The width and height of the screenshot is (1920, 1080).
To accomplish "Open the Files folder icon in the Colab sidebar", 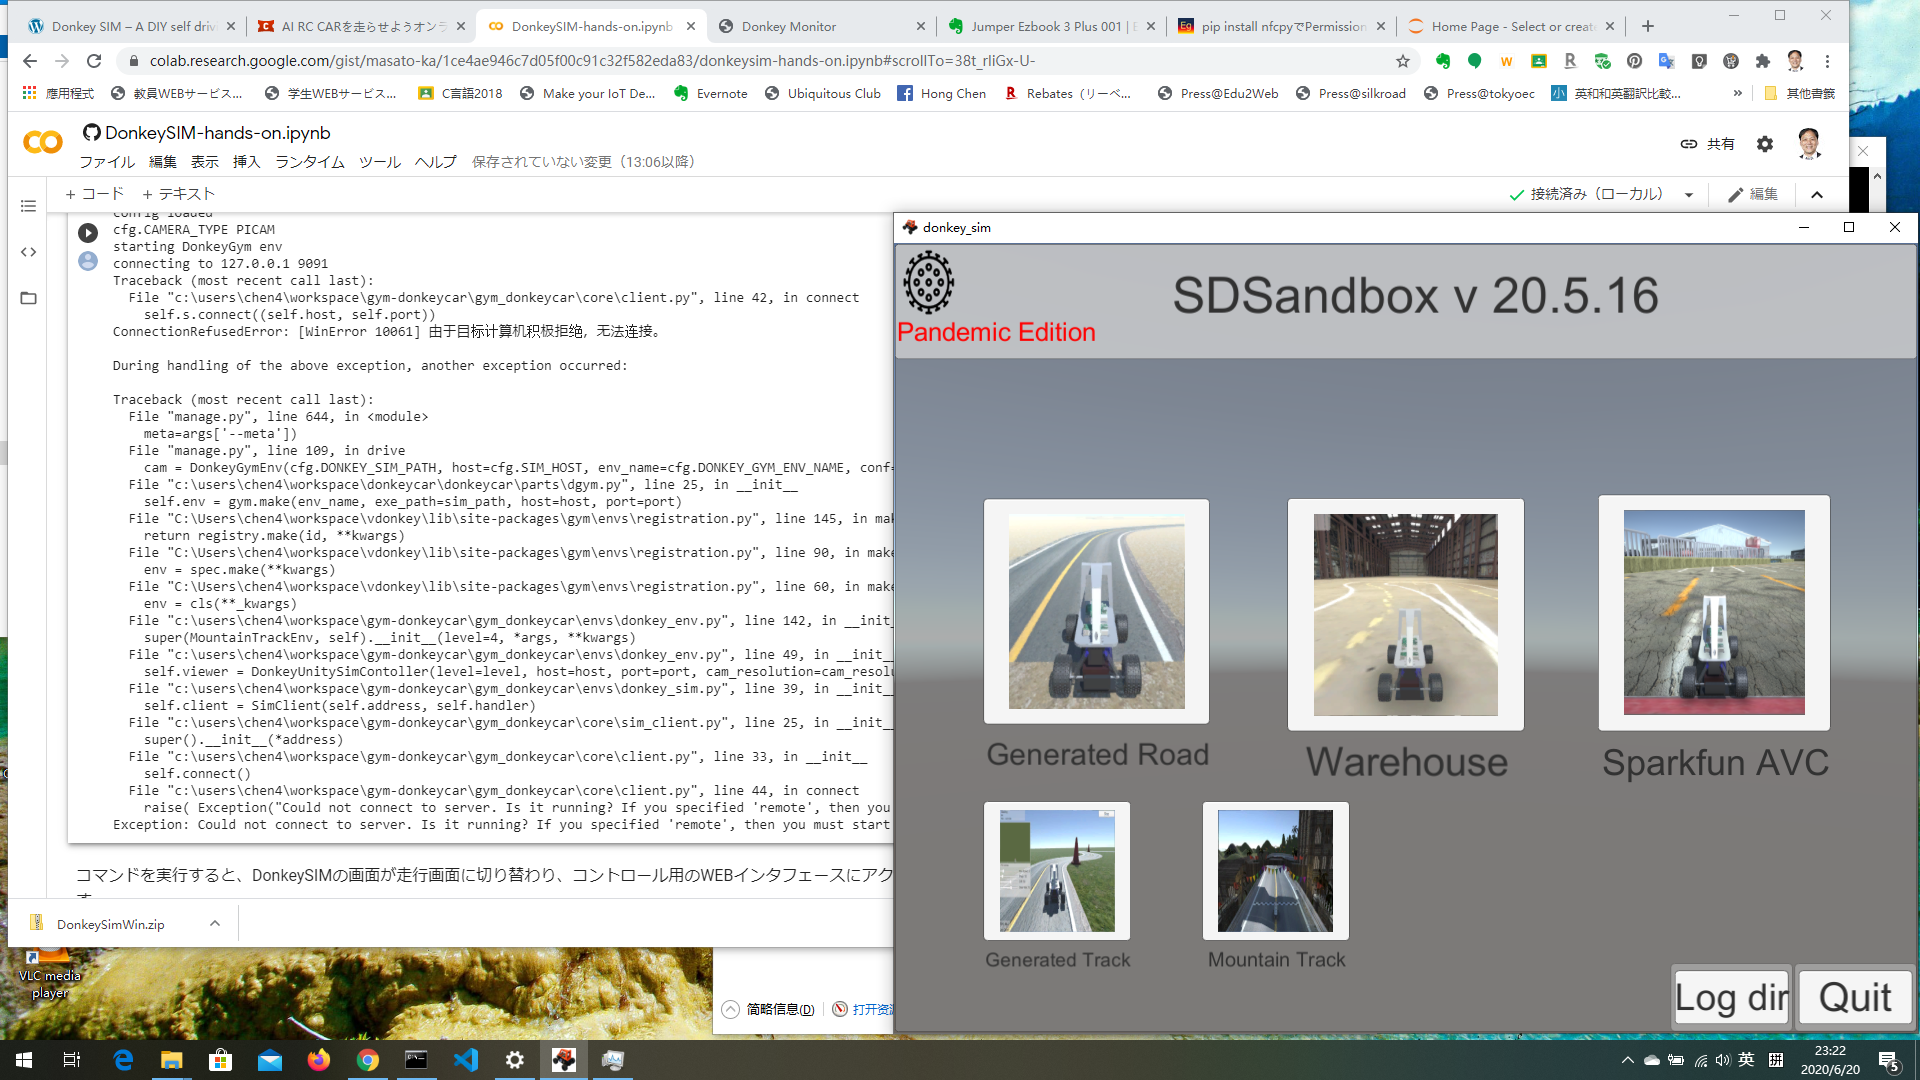I will [28, 298].
